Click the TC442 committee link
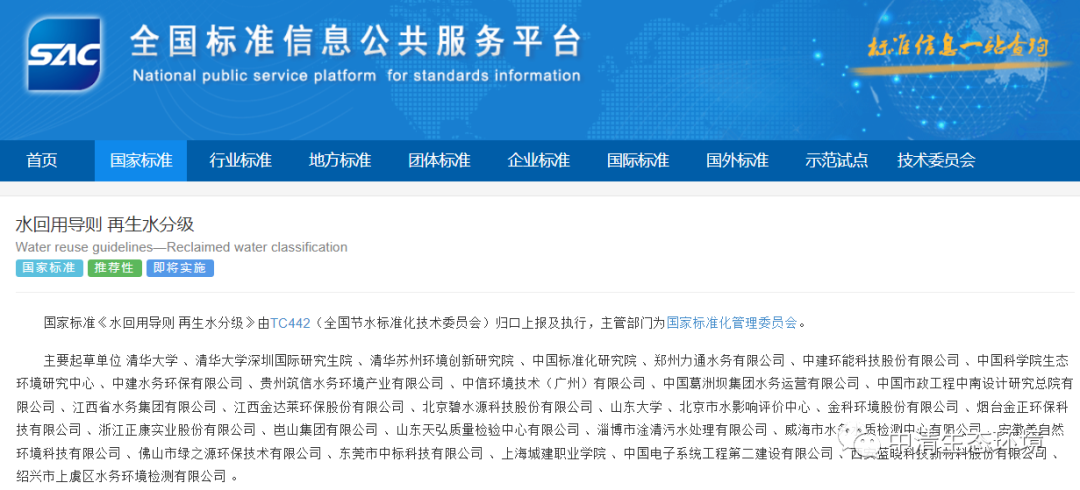The image size is (1080, 490). click(290, 322)
